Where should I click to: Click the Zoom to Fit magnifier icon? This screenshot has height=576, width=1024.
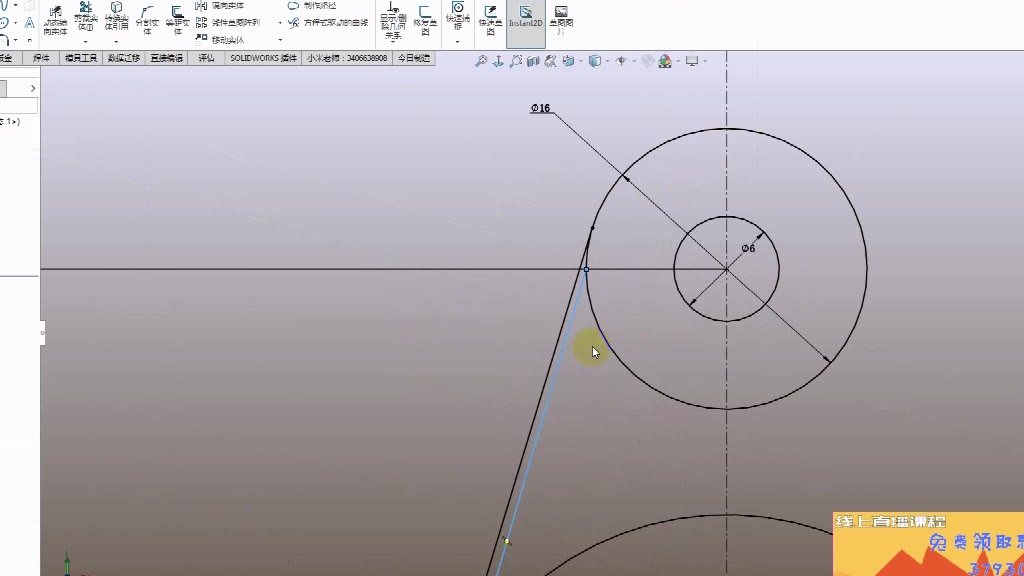pos(481,61)
